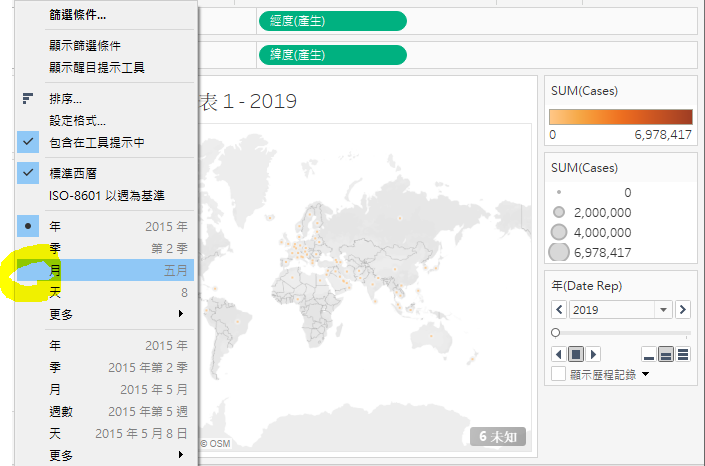Click the 經度(產生) green pill
Viewport: 705px width, 466px height.
pyautogui.click(x=333, y=21)
